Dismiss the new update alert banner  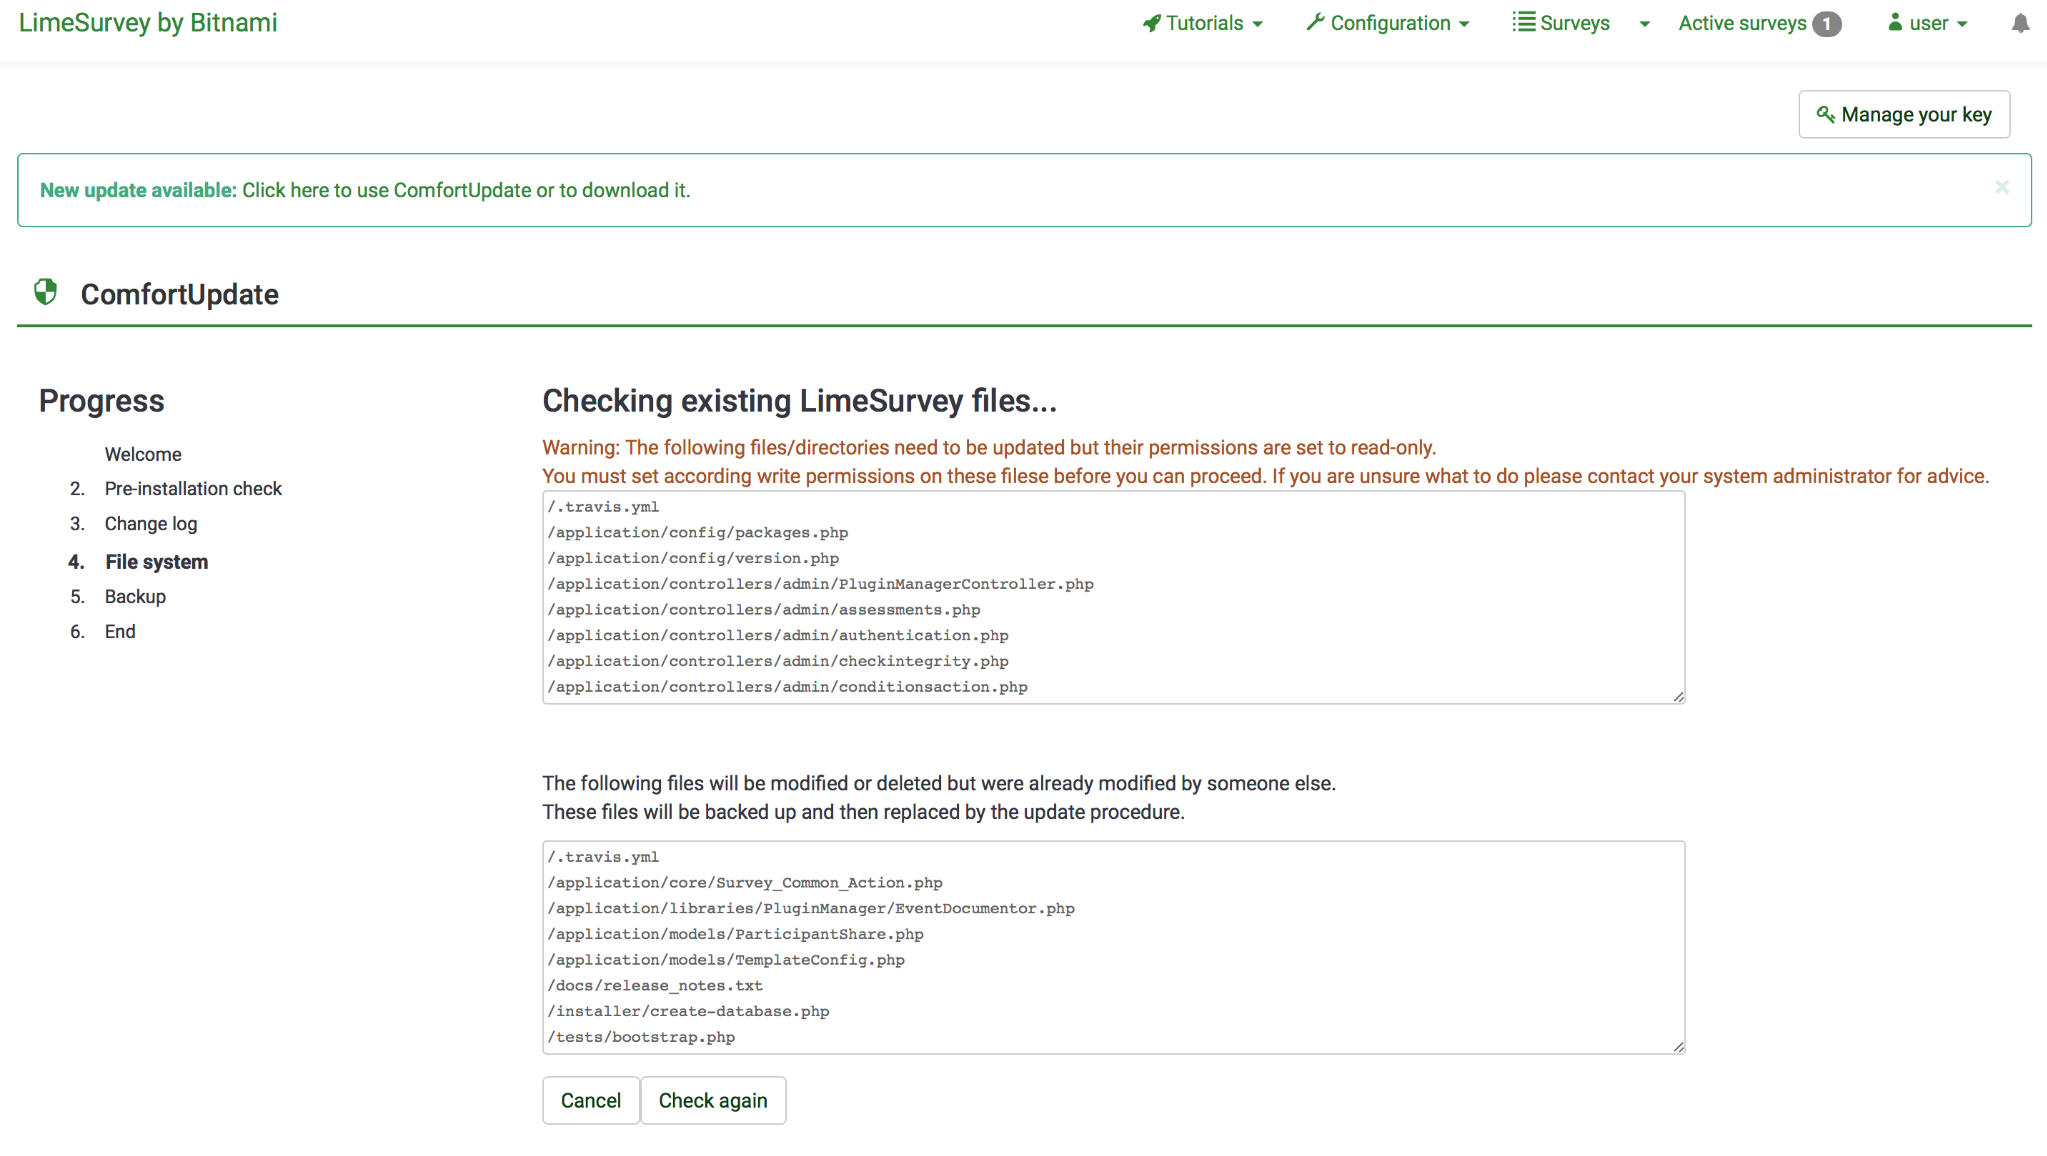coord(2002,187)
